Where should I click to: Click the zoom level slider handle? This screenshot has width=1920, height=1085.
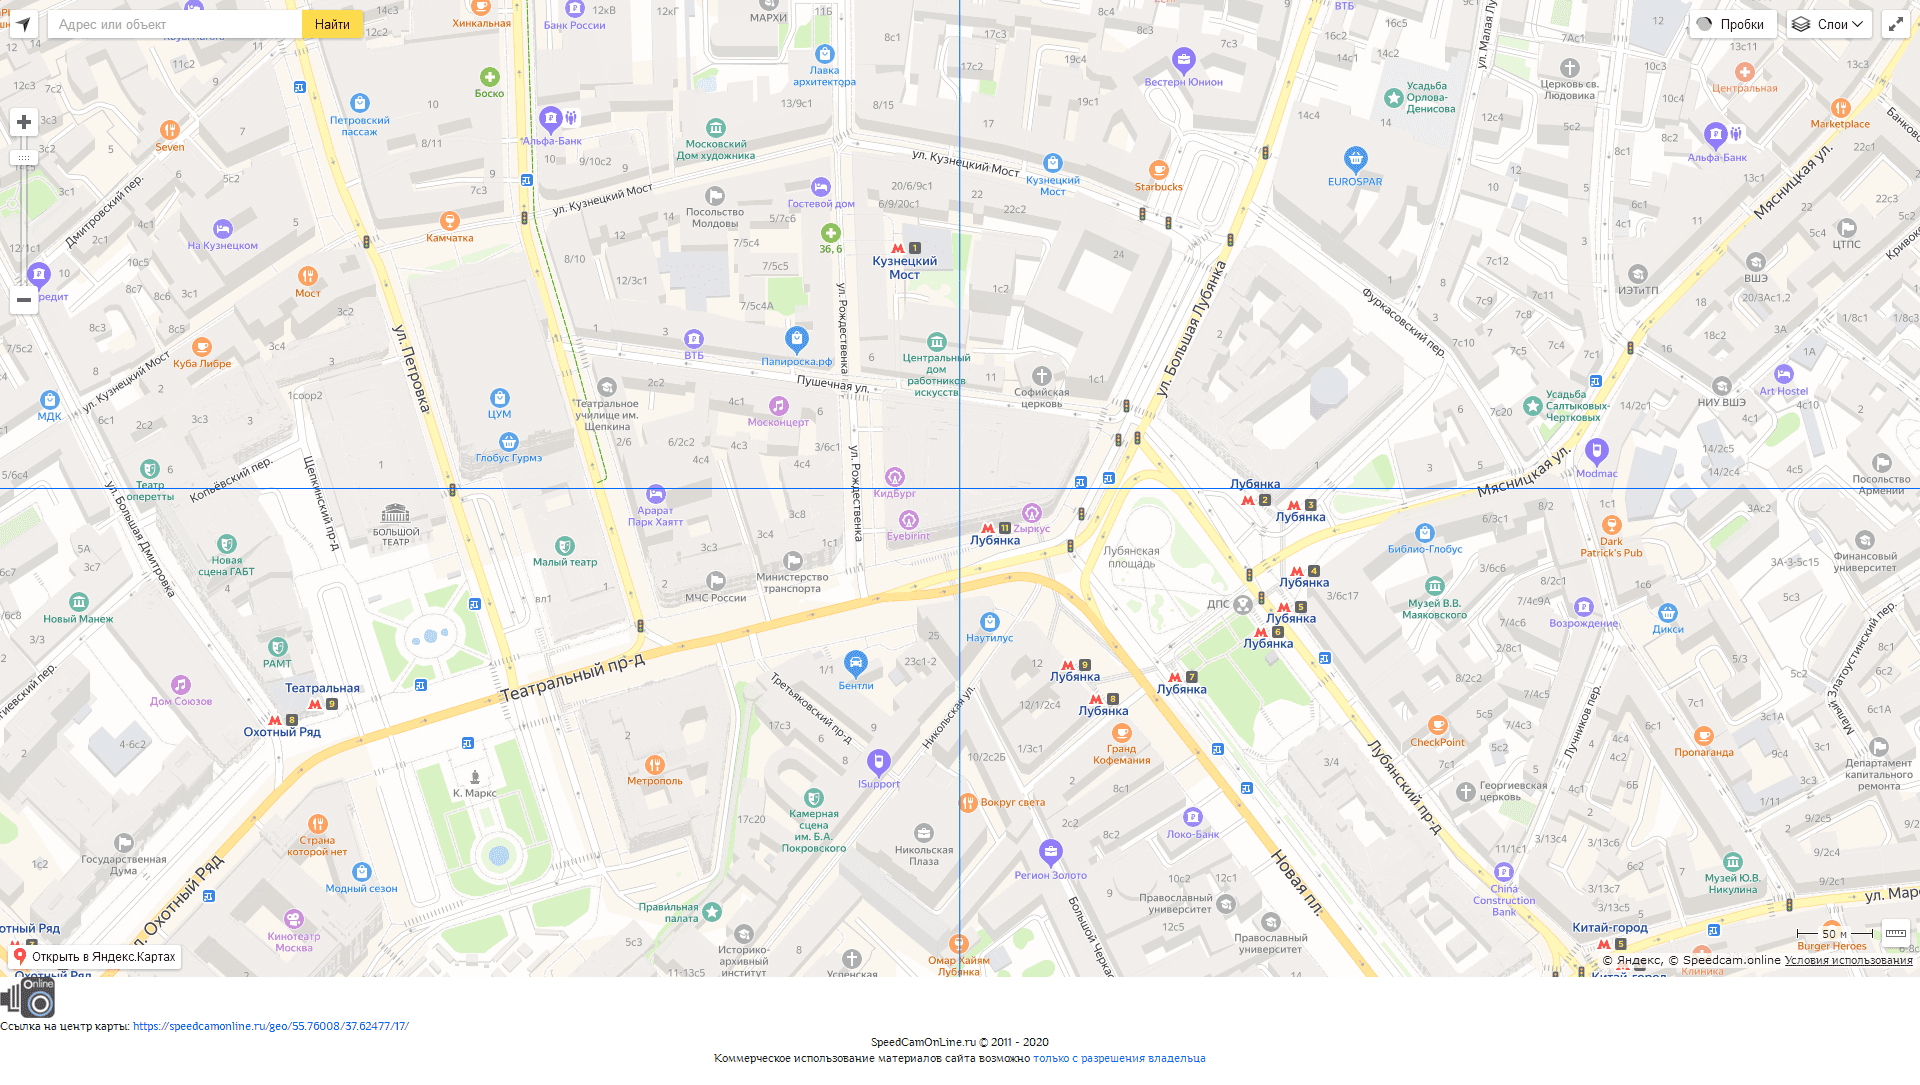tap(24, 158)
